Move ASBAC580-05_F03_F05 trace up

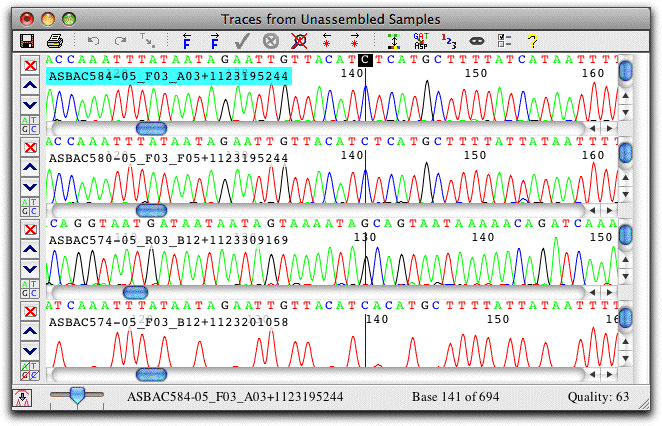(30, 168)
